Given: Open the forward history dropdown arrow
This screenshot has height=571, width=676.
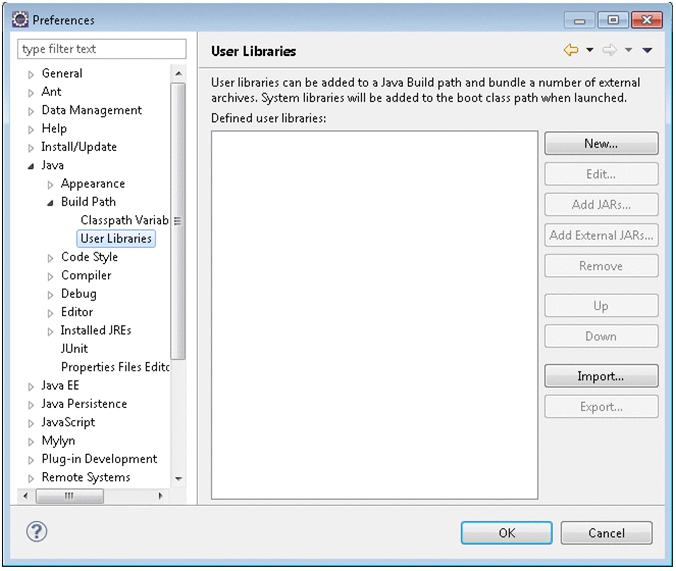Looking at the screenshot, I should (x=629, y=50).
